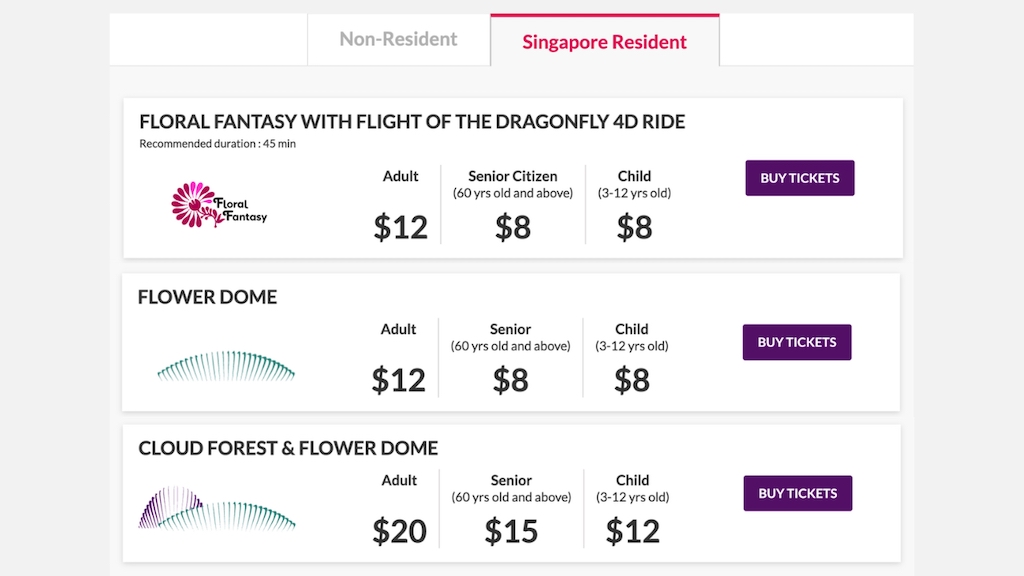Switch to the Non-Resident tab
Viewport: 1024px width, 576px height.
[x=398, y=40]
